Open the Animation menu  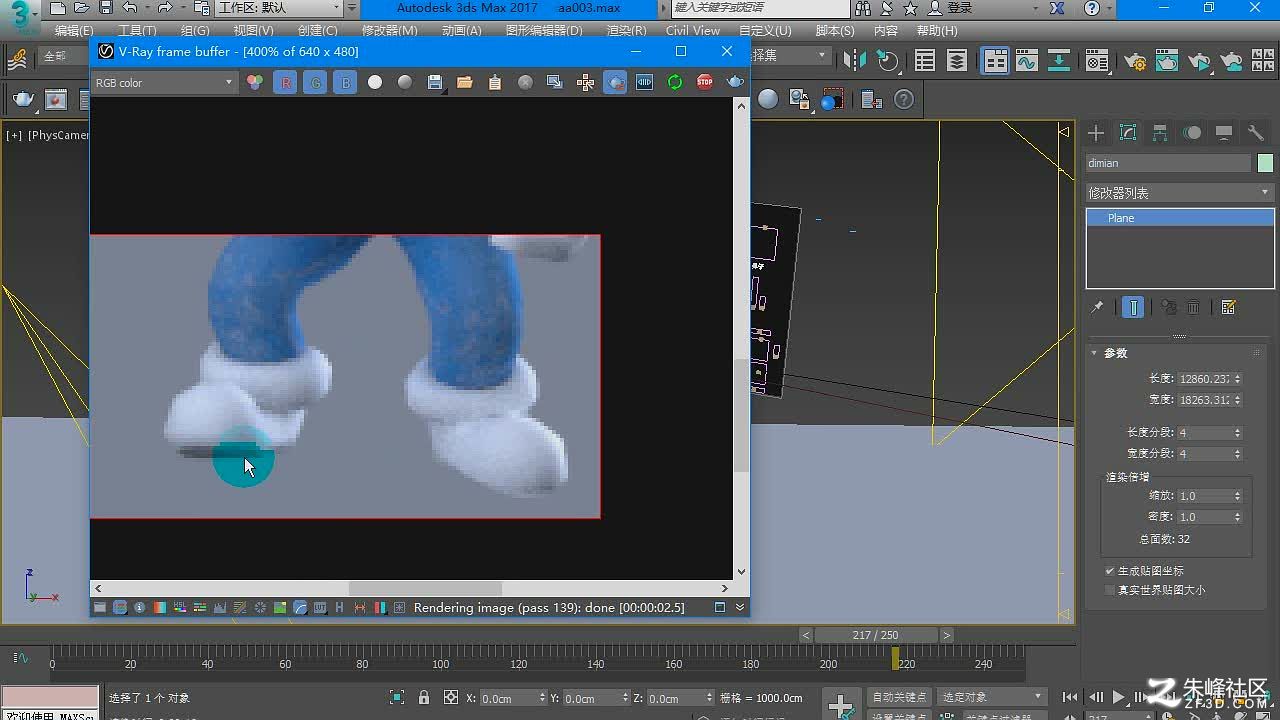[461, 31]
